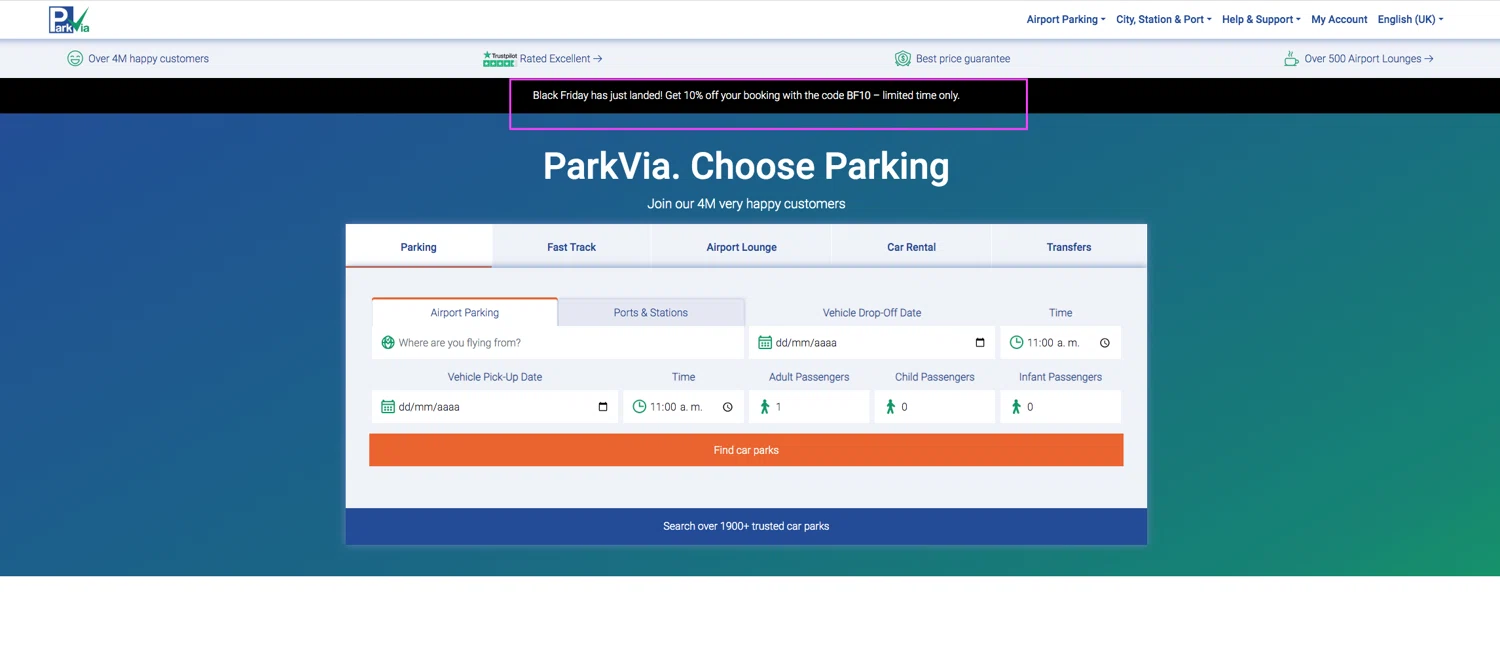Open Over 500 Airport Lounges link

point(1369,59)
